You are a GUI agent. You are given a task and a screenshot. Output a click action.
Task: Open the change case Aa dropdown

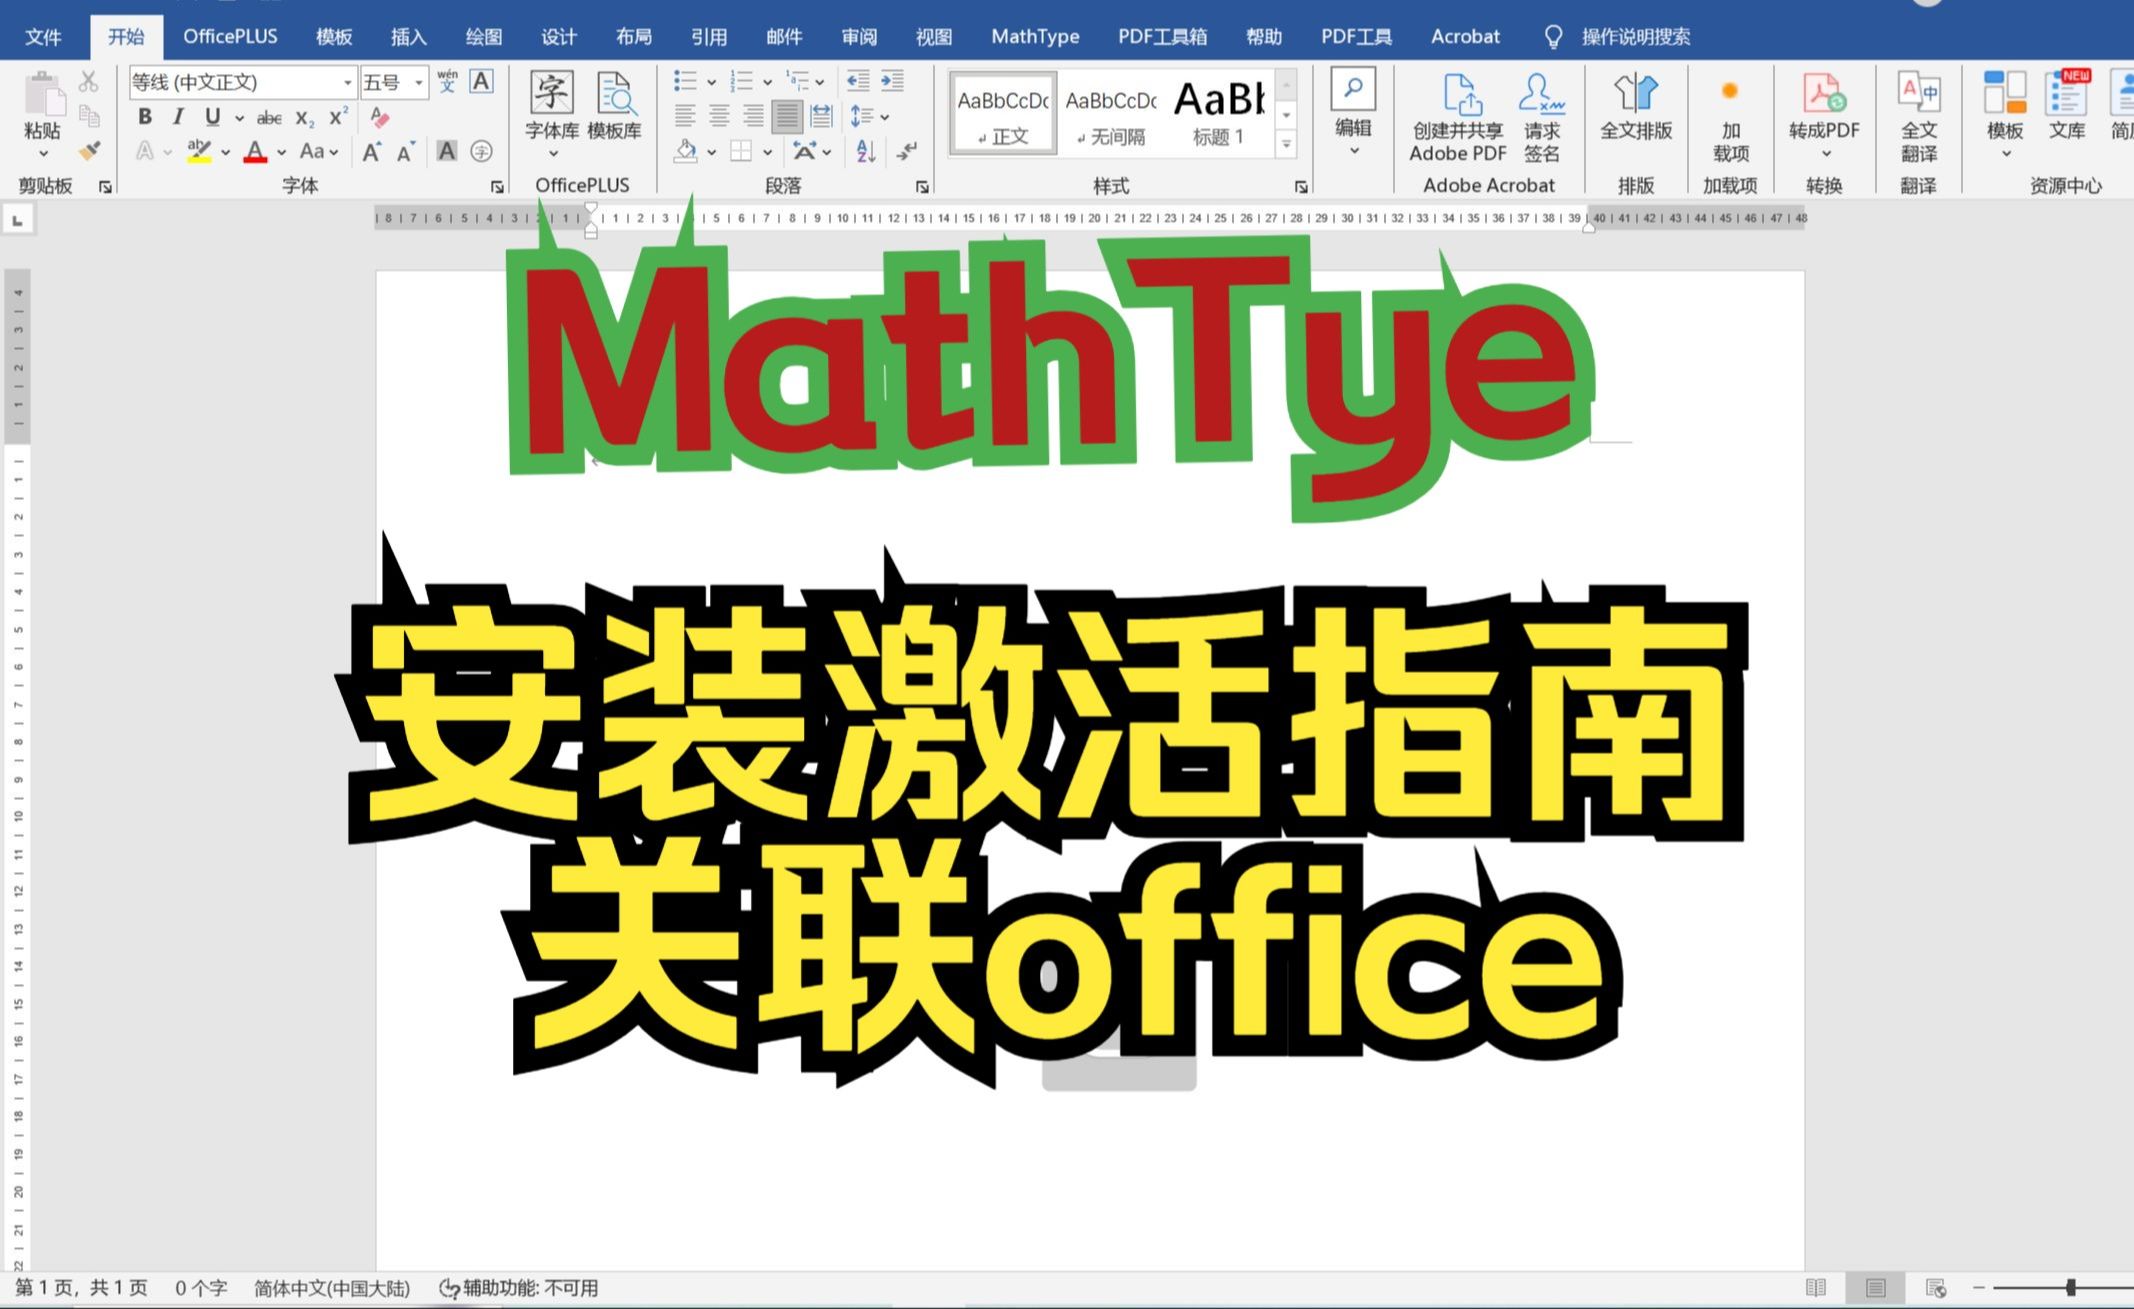(x=319, y=151)
